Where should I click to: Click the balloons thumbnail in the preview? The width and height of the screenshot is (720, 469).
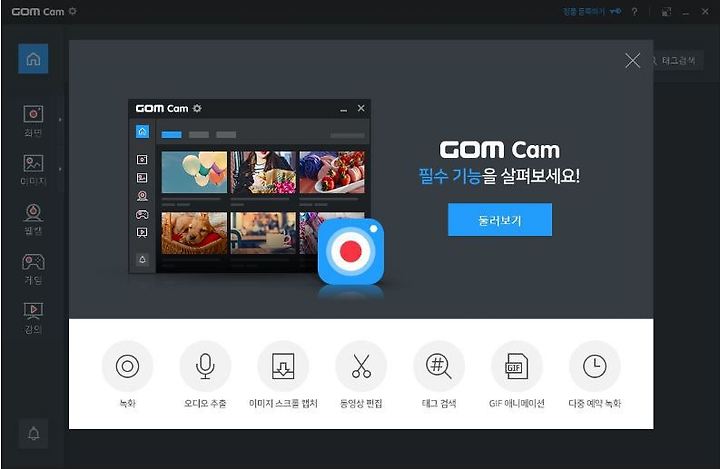(x=194, y=172)
